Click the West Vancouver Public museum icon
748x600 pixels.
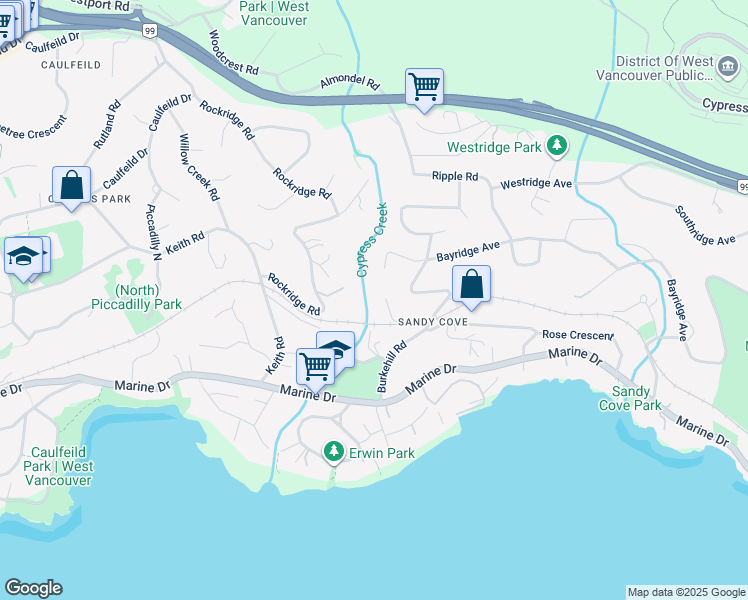coord(728,67)
